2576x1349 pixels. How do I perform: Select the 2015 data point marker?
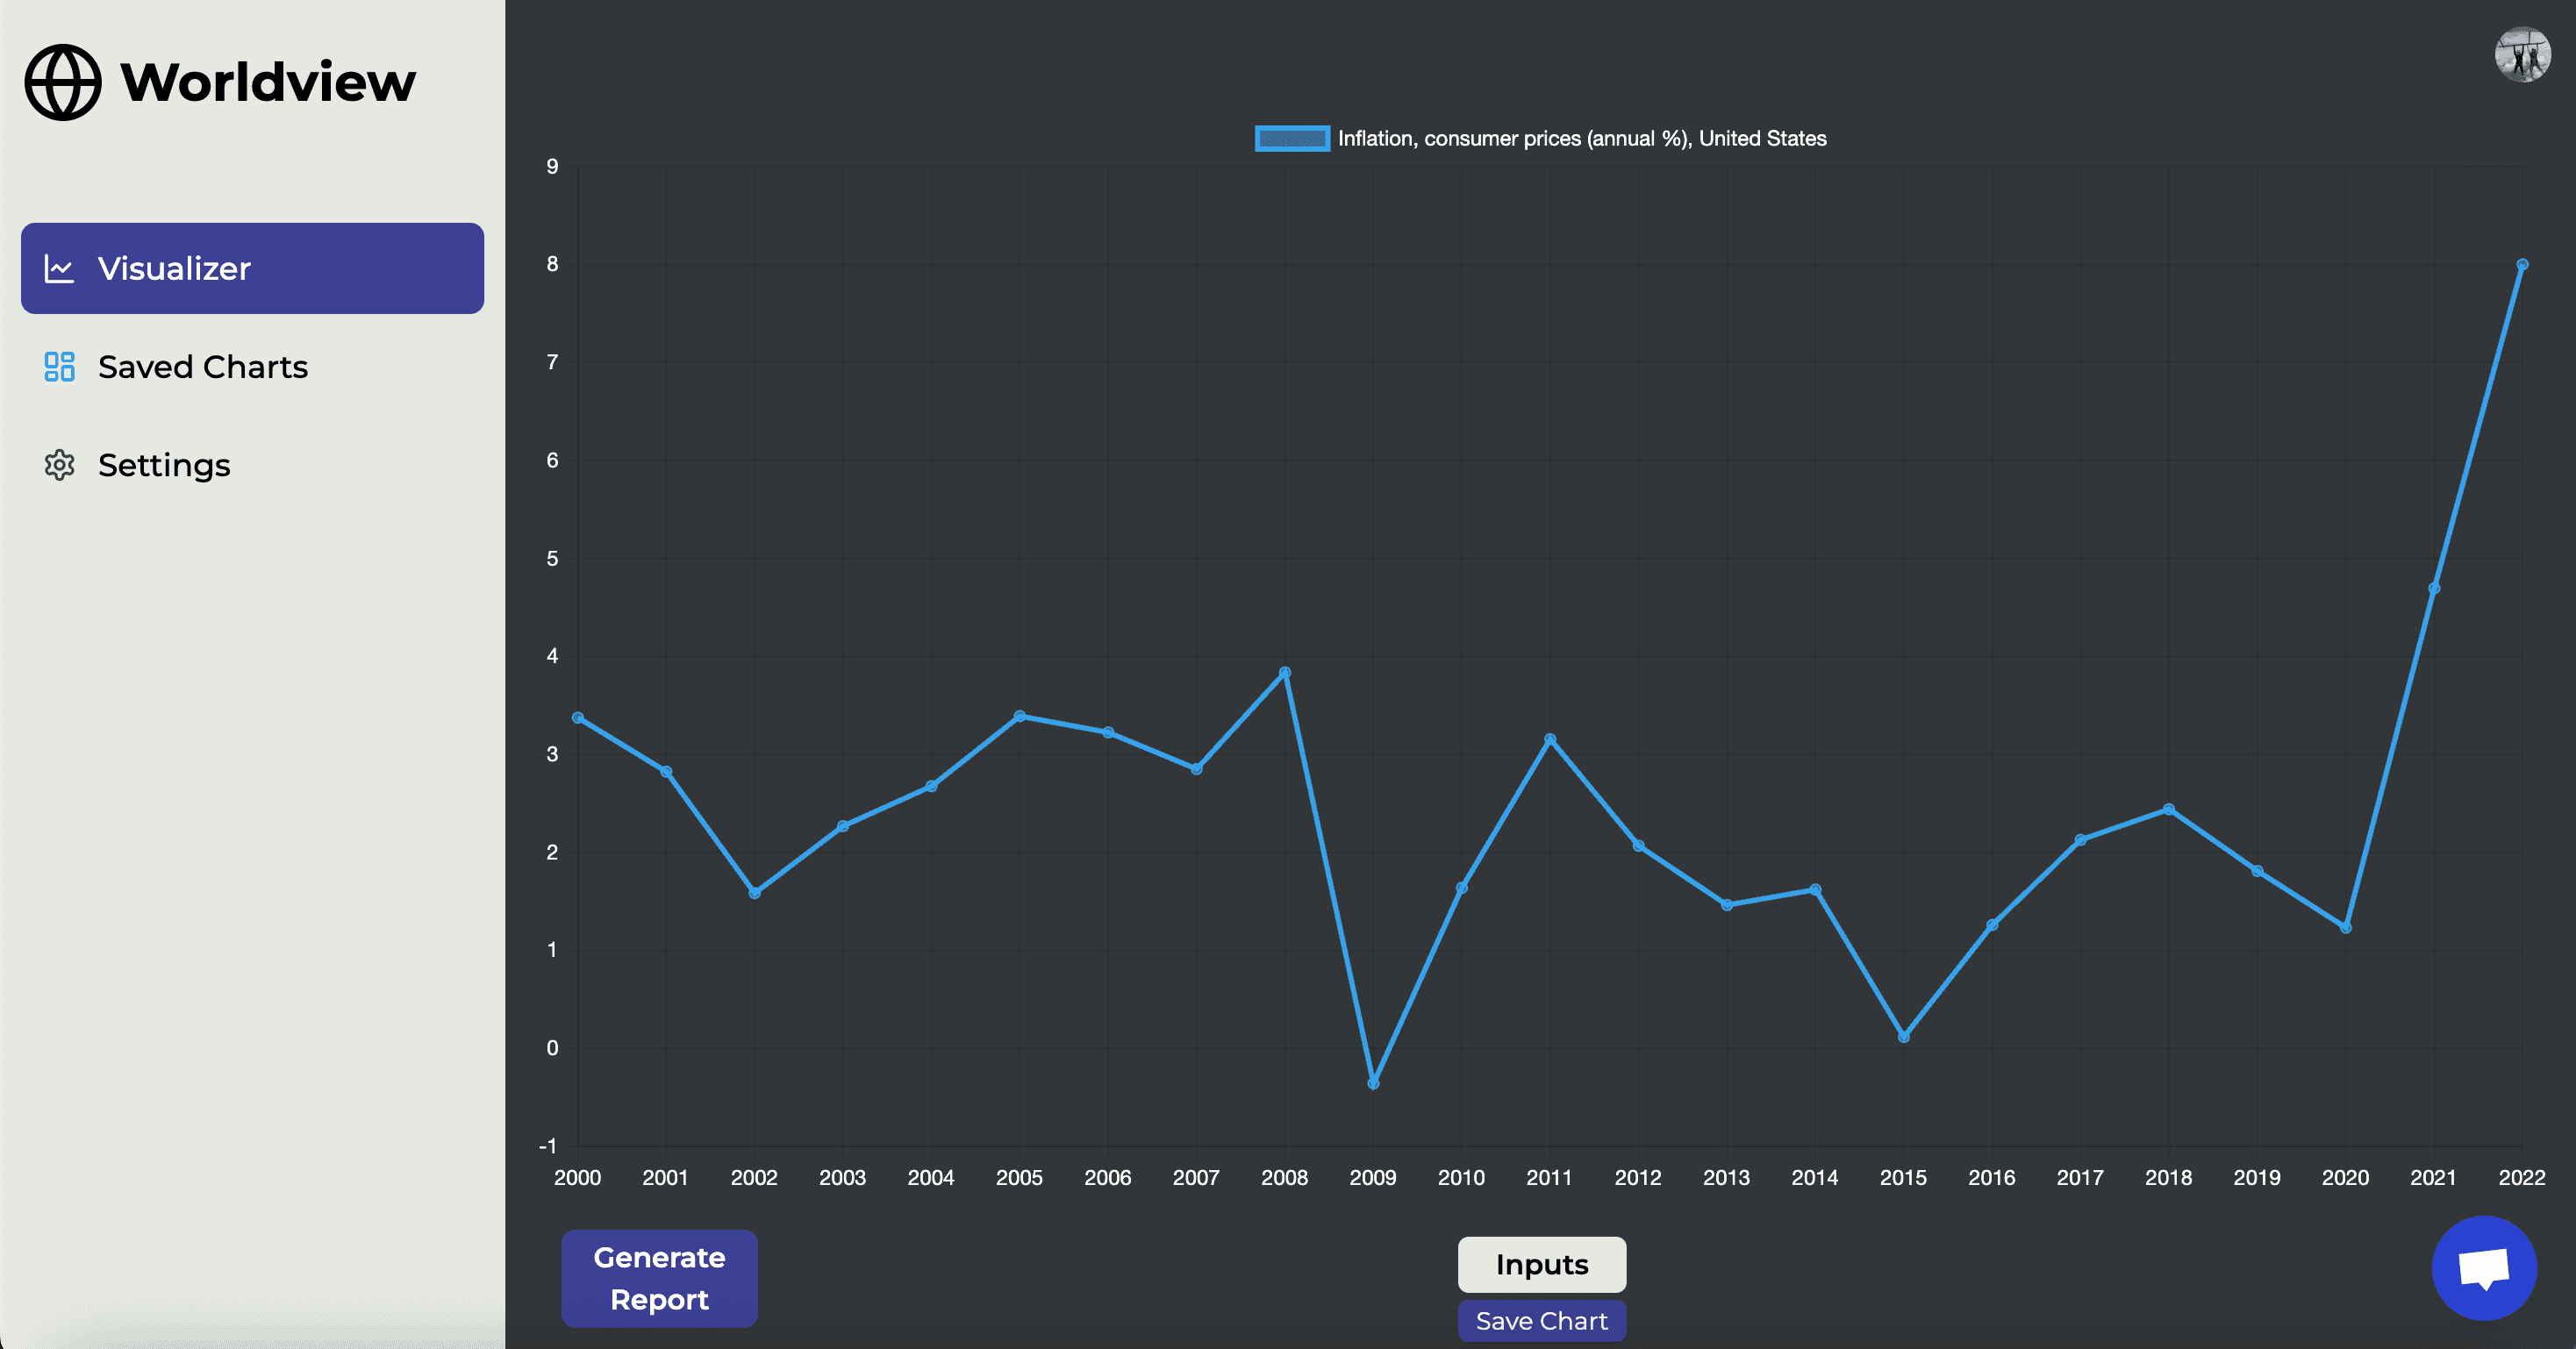coord(1903,1037)
